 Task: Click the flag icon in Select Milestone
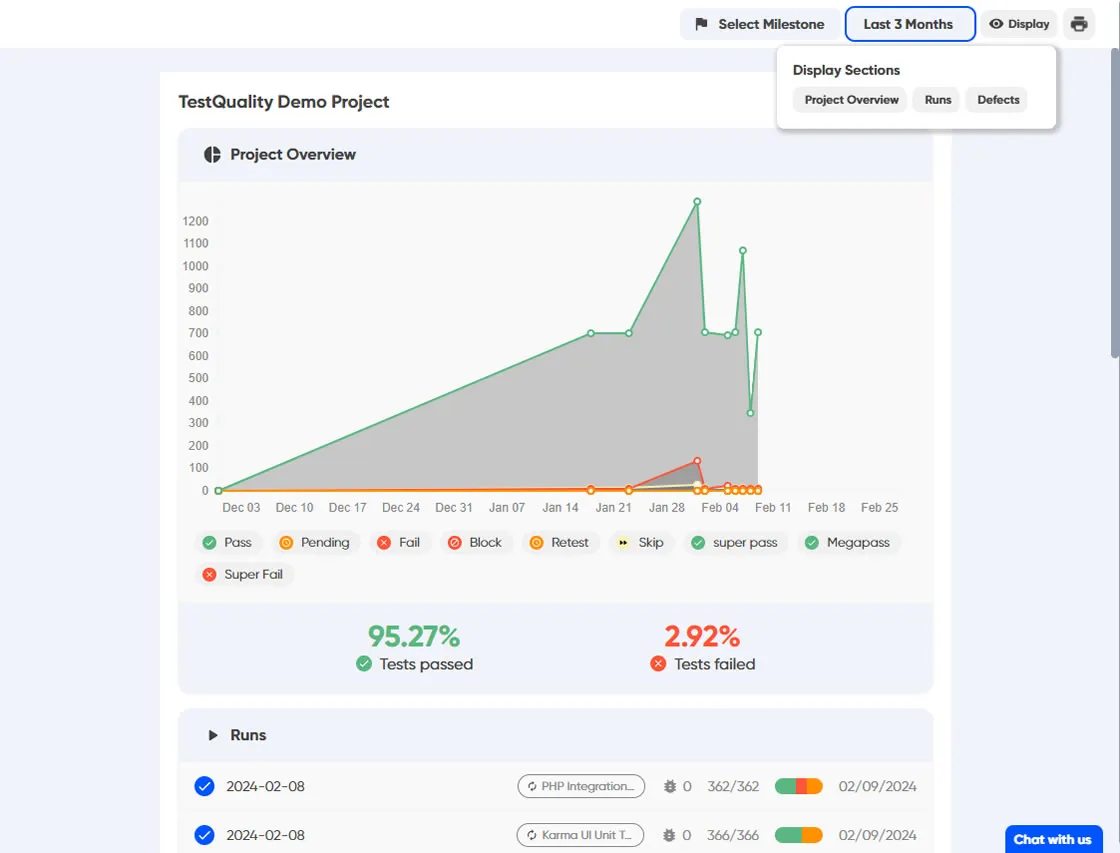point(701,24)
